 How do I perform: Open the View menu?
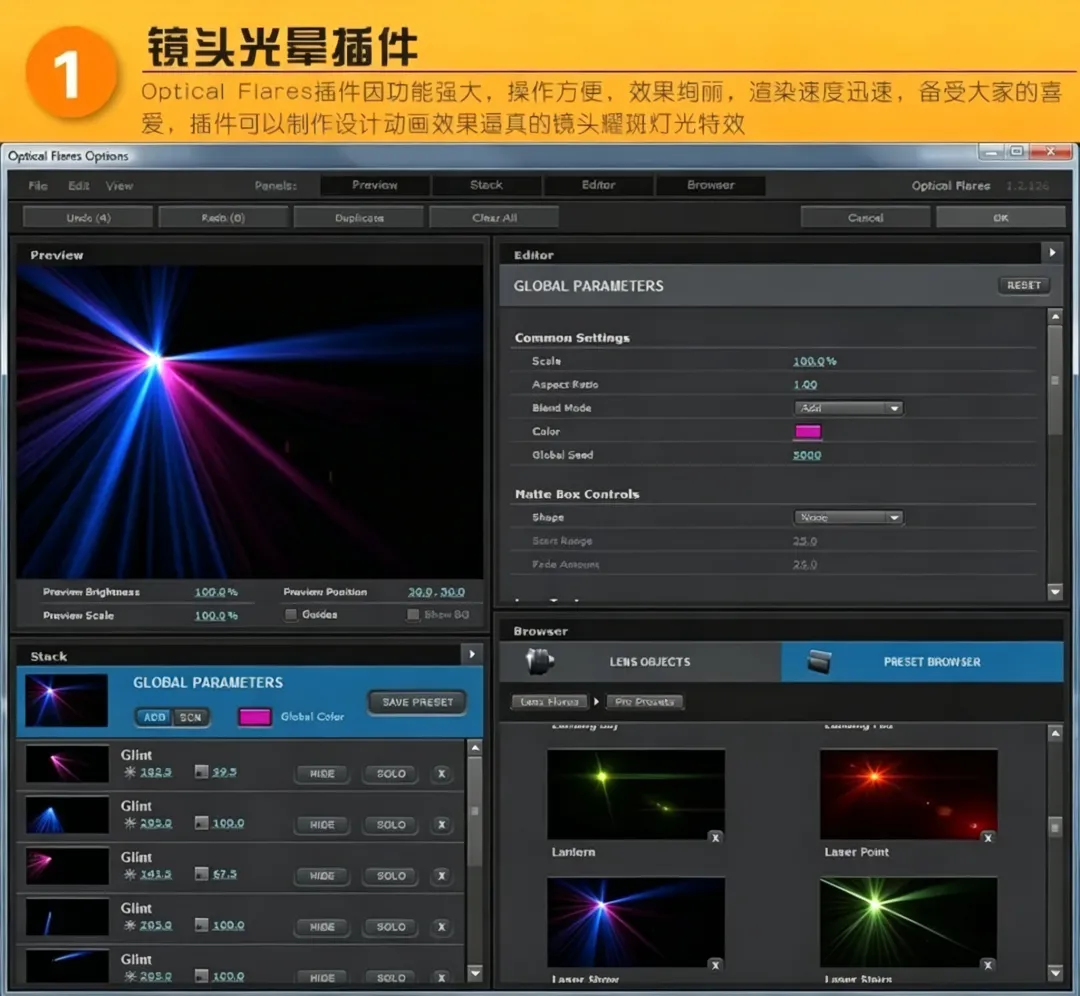pos(119,185)
